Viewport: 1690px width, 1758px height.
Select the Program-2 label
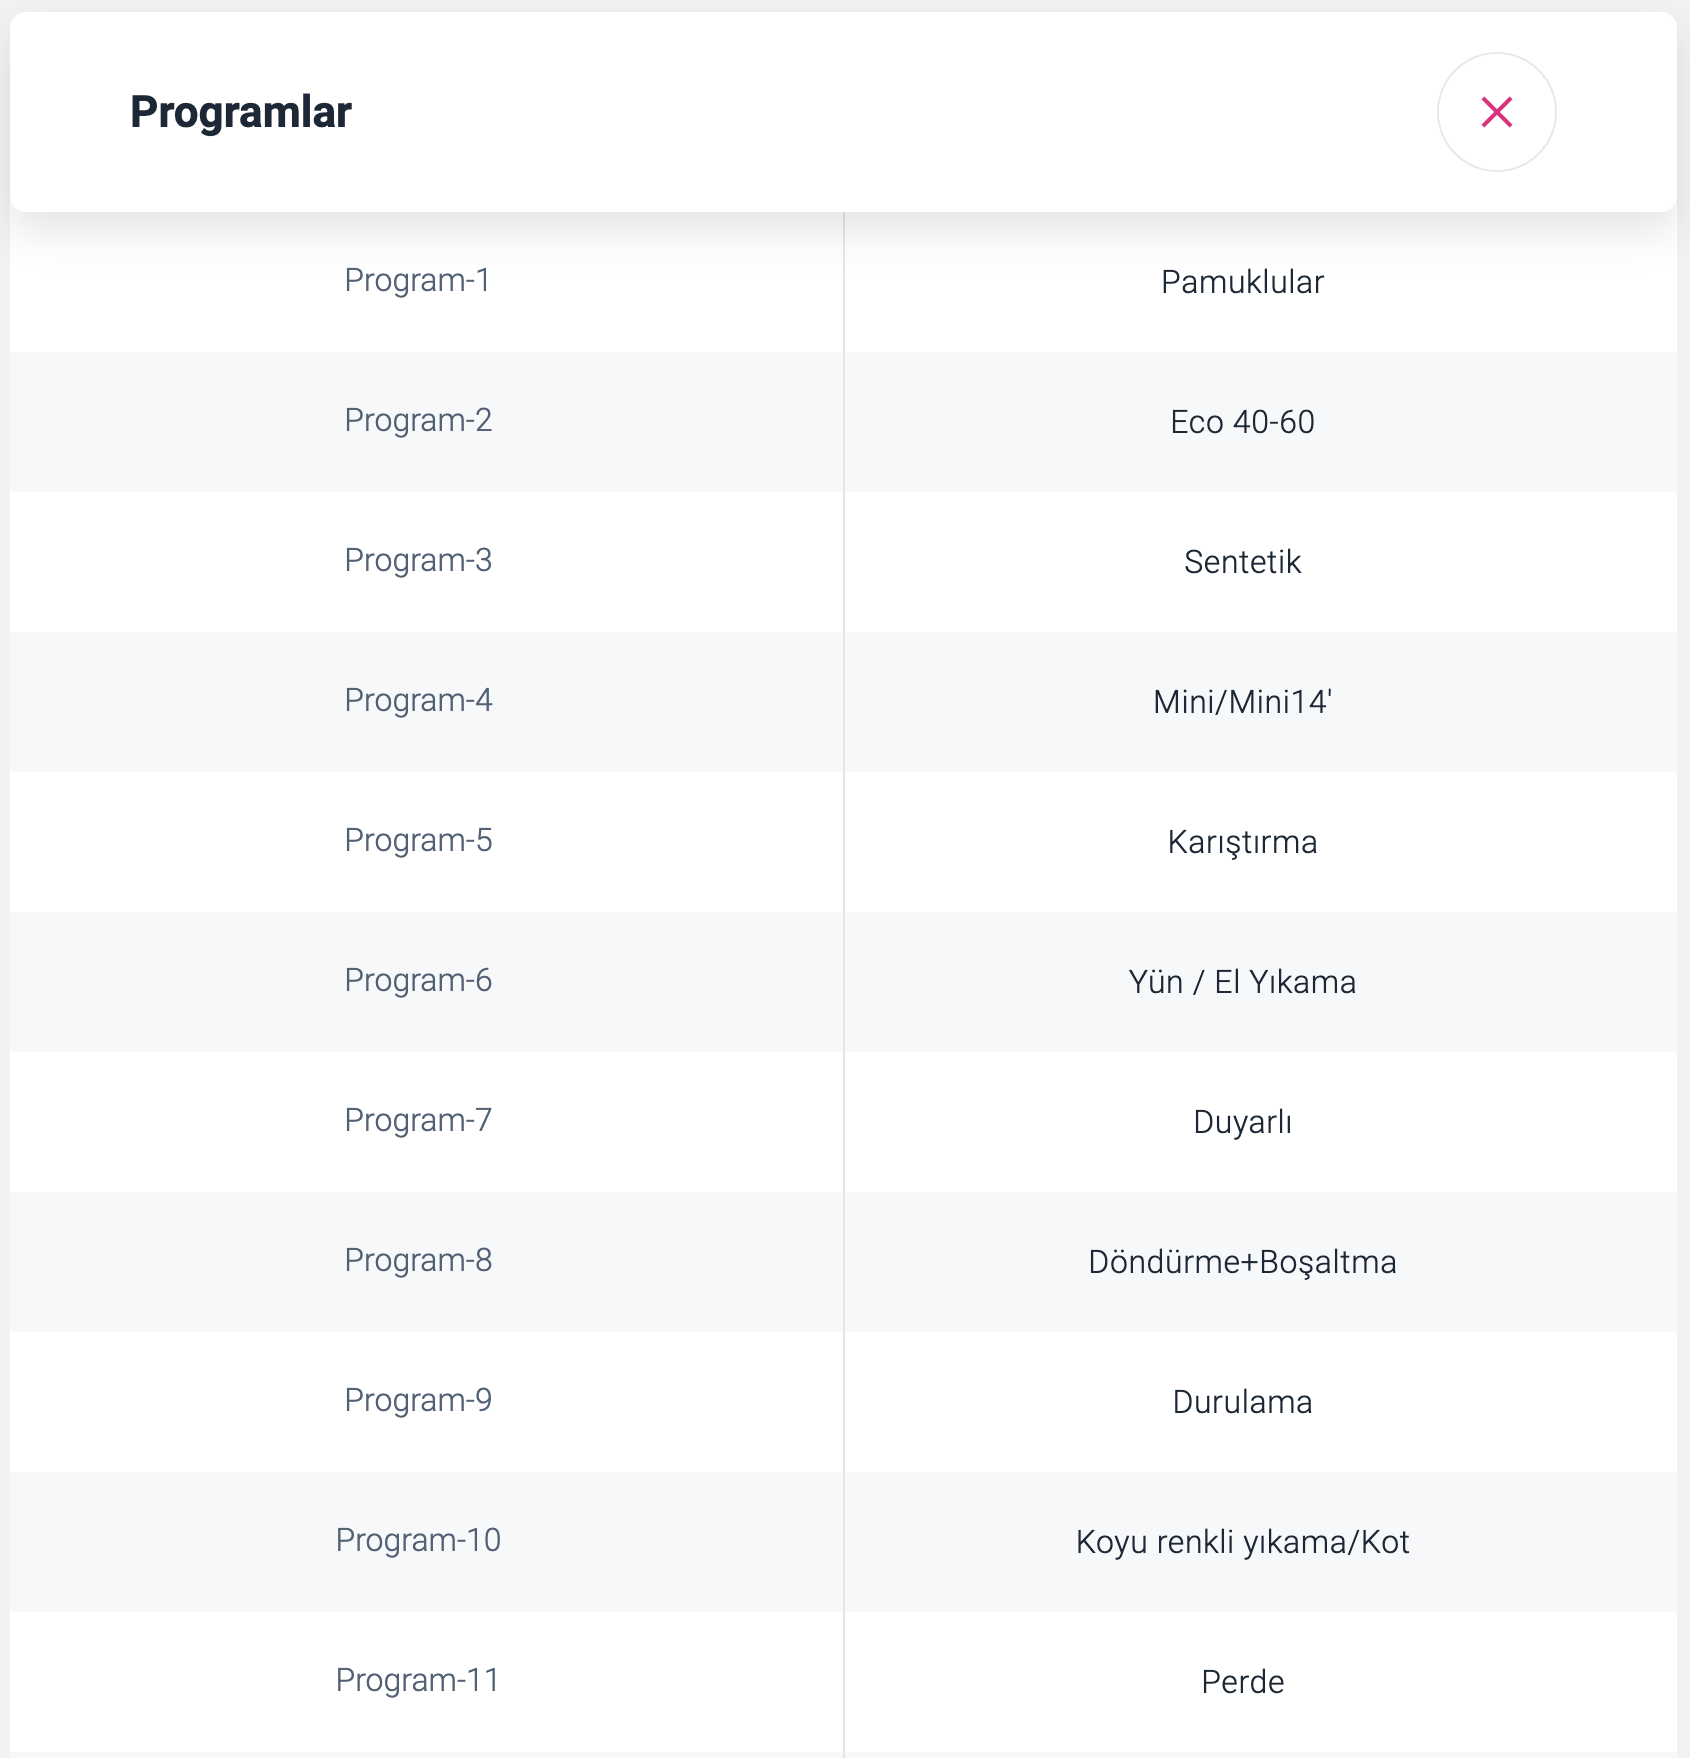point(418,421)
